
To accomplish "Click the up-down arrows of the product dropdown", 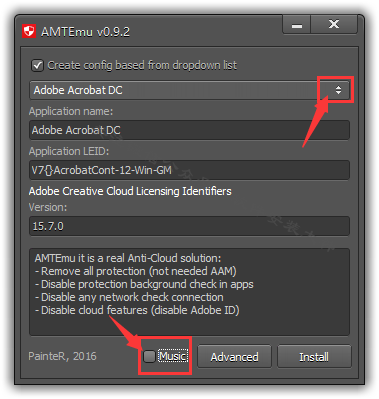I will tap(338, 90).
